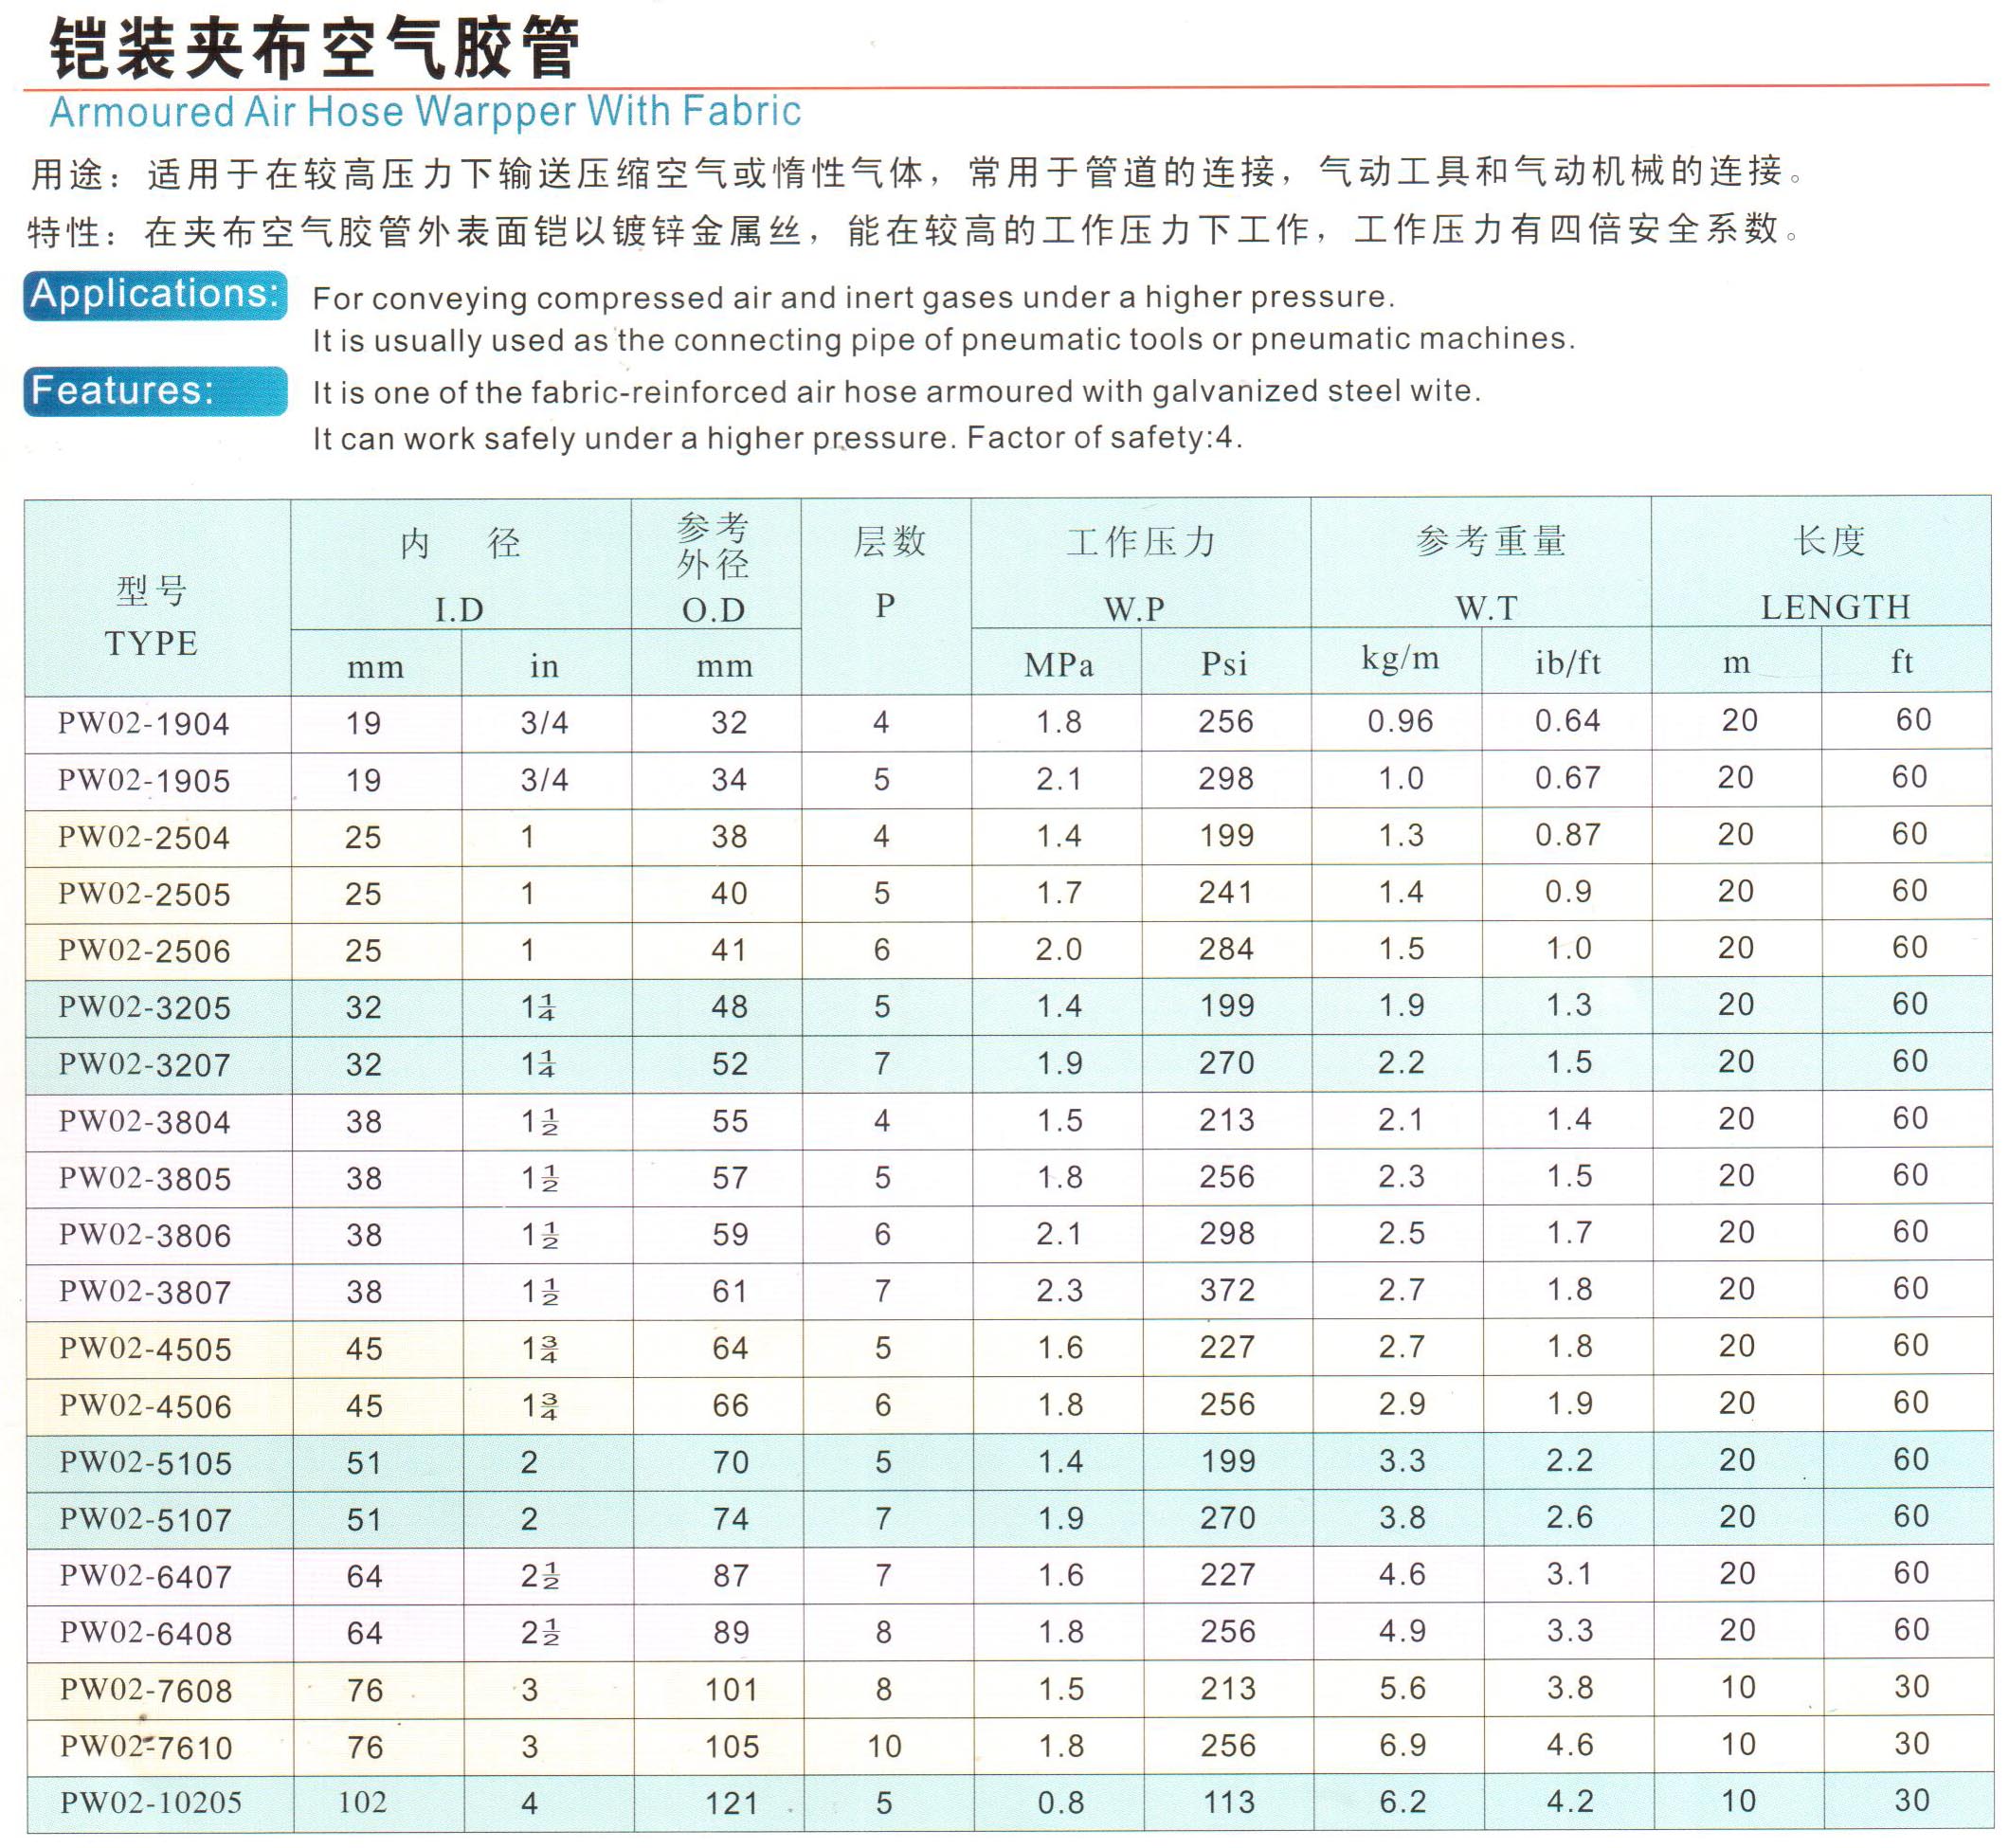This screenshot has height=1848, width=2009.
Task: Click the 5.6 kg/m value for PW02-7608
Action: pyautogui.click(x=1403, y=1689)
